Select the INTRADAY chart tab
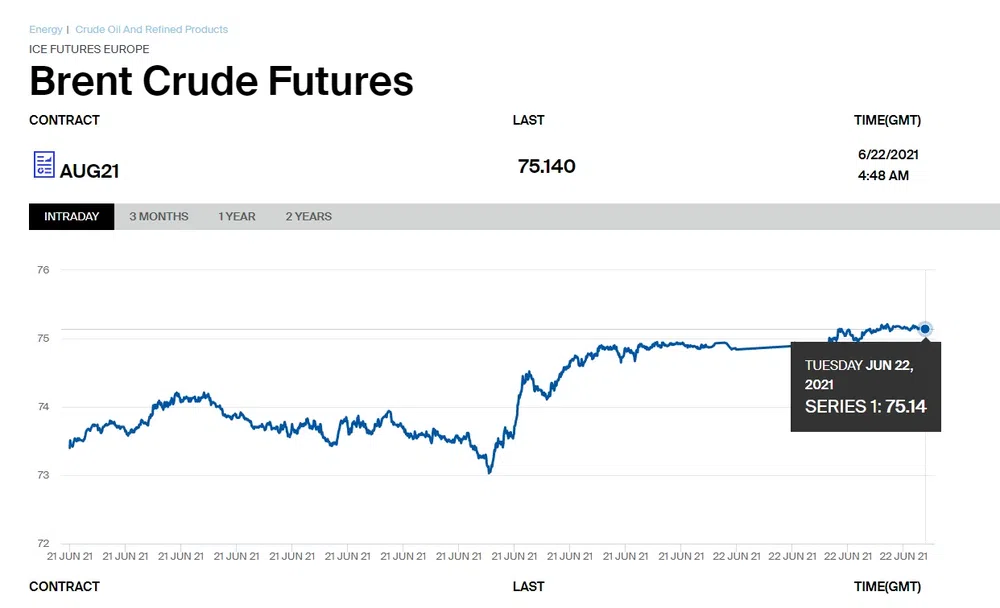The height and width of the screenshot is (608, 1000). (71, 217)
